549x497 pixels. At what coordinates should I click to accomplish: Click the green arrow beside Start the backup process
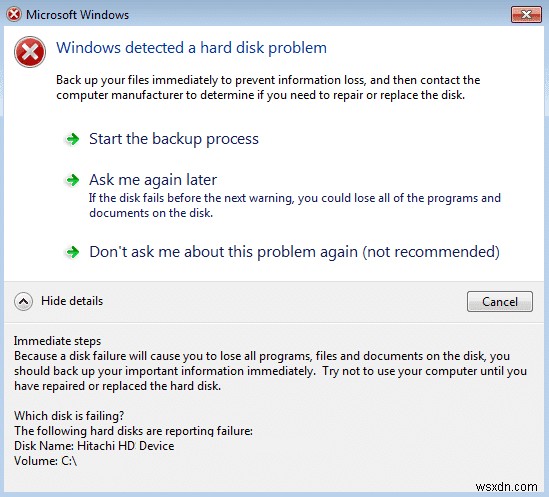(x=72, y=139)
